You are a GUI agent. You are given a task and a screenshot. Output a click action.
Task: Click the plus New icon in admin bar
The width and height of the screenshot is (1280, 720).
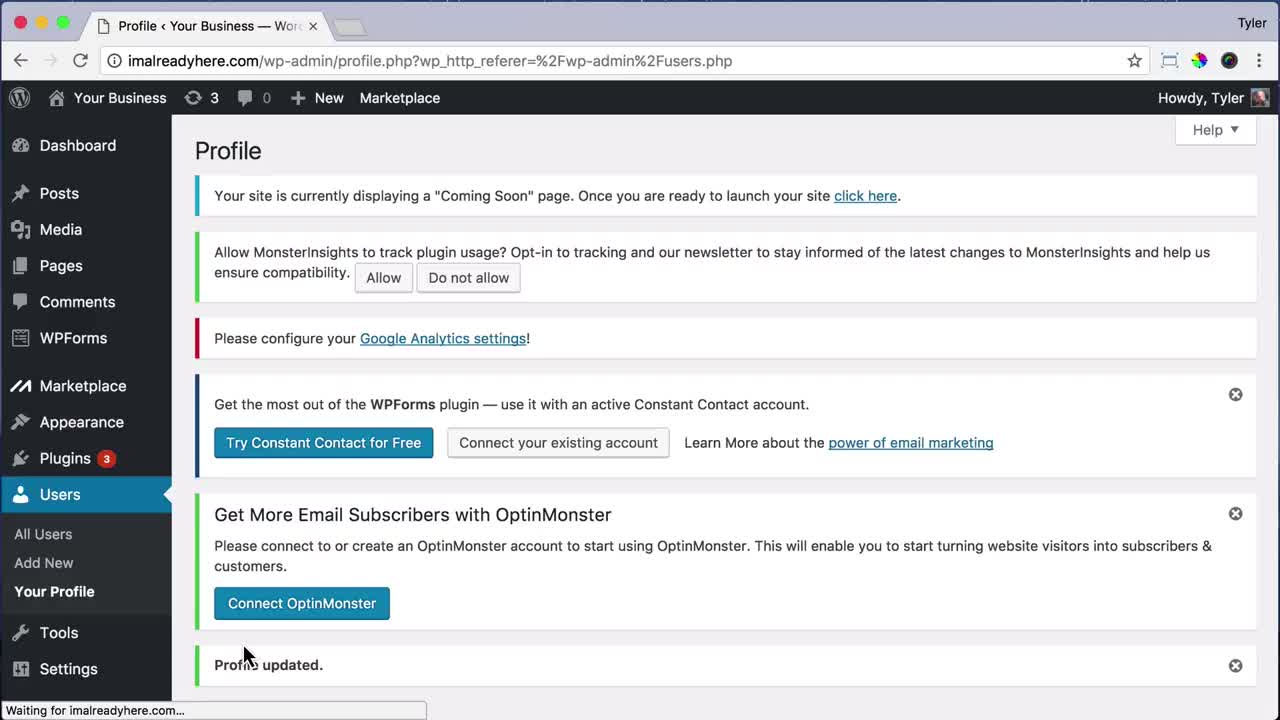click(298, 98)
